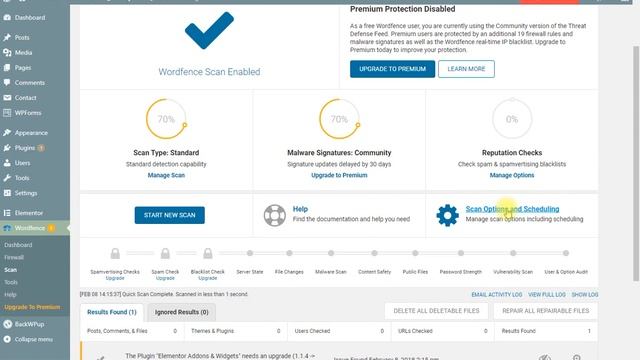The width and height of the screenshot is (640, 360).
Task: Open Wordfence Help submenu item
Action: click(x=10, y=295)
